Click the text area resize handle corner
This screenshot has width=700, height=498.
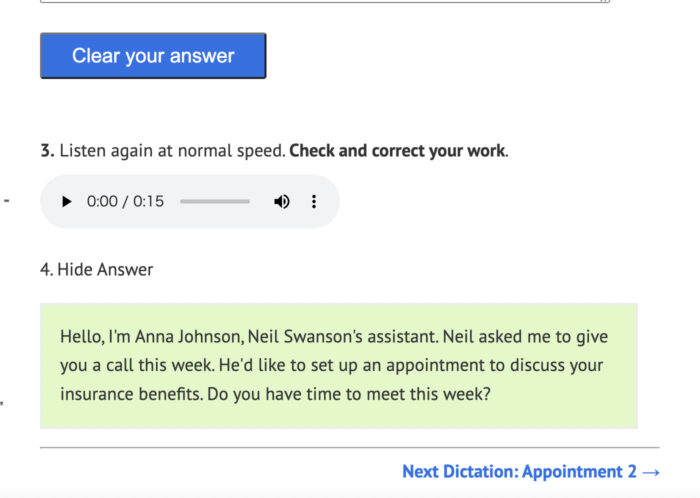tap(604, 1)
